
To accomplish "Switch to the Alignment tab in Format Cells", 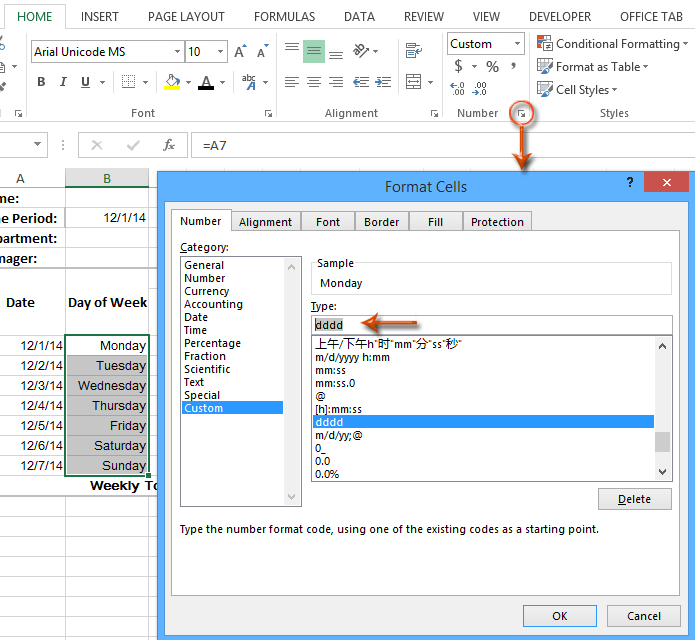I will [x=265, y=222].
